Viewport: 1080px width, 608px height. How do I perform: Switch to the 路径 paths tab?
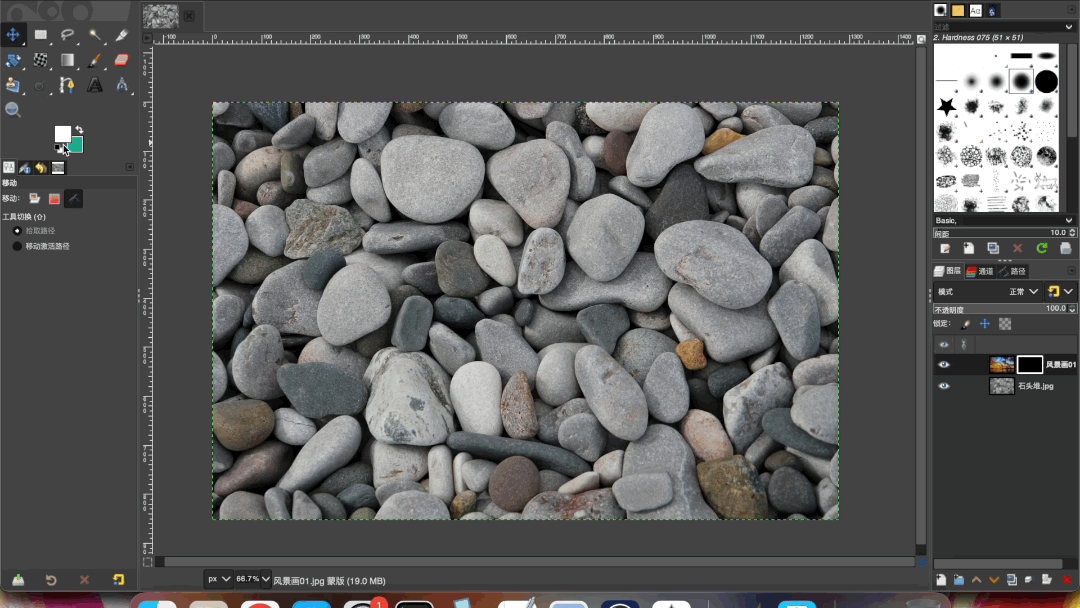(x=1012, y=271)
